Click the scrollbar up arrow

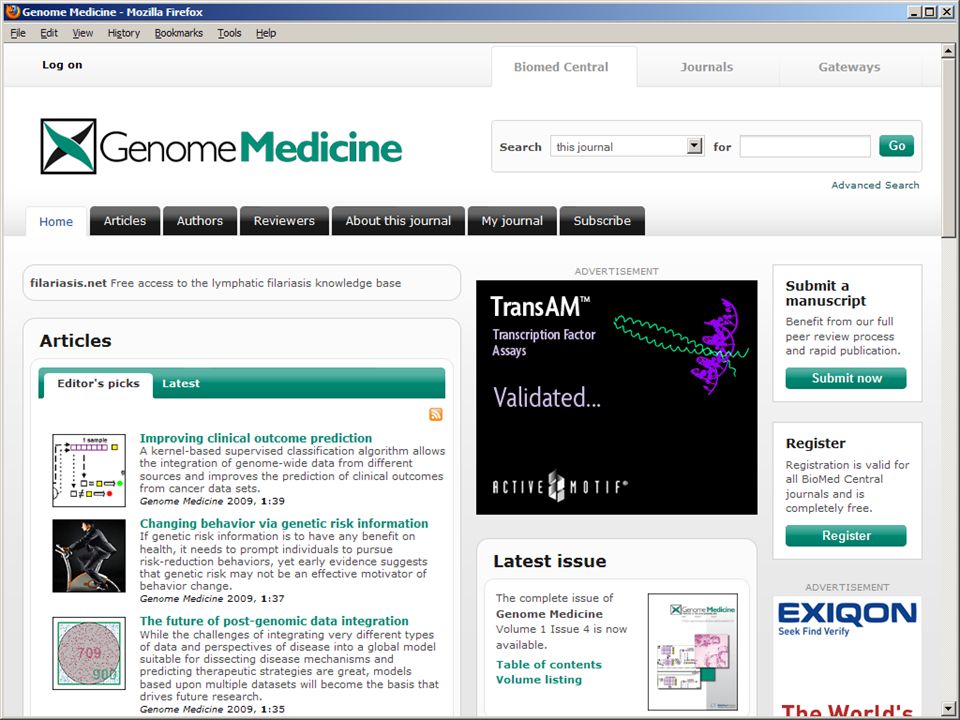point(948,51)
